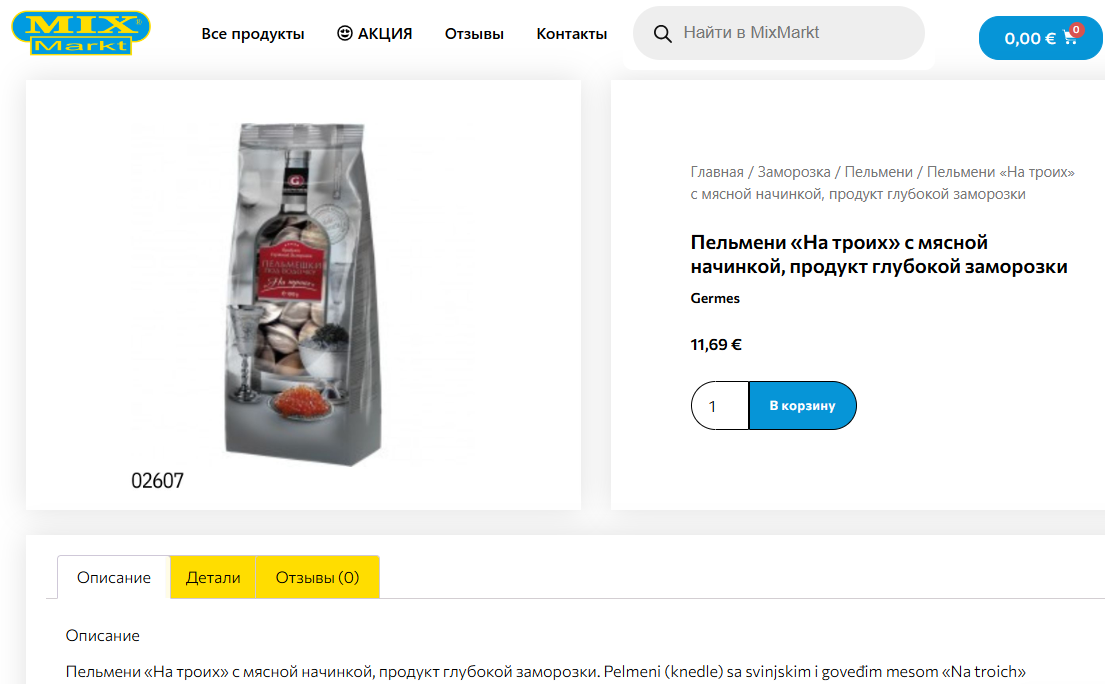
Task: Open the Отзывы menu item
Action: tap(474, 34)
